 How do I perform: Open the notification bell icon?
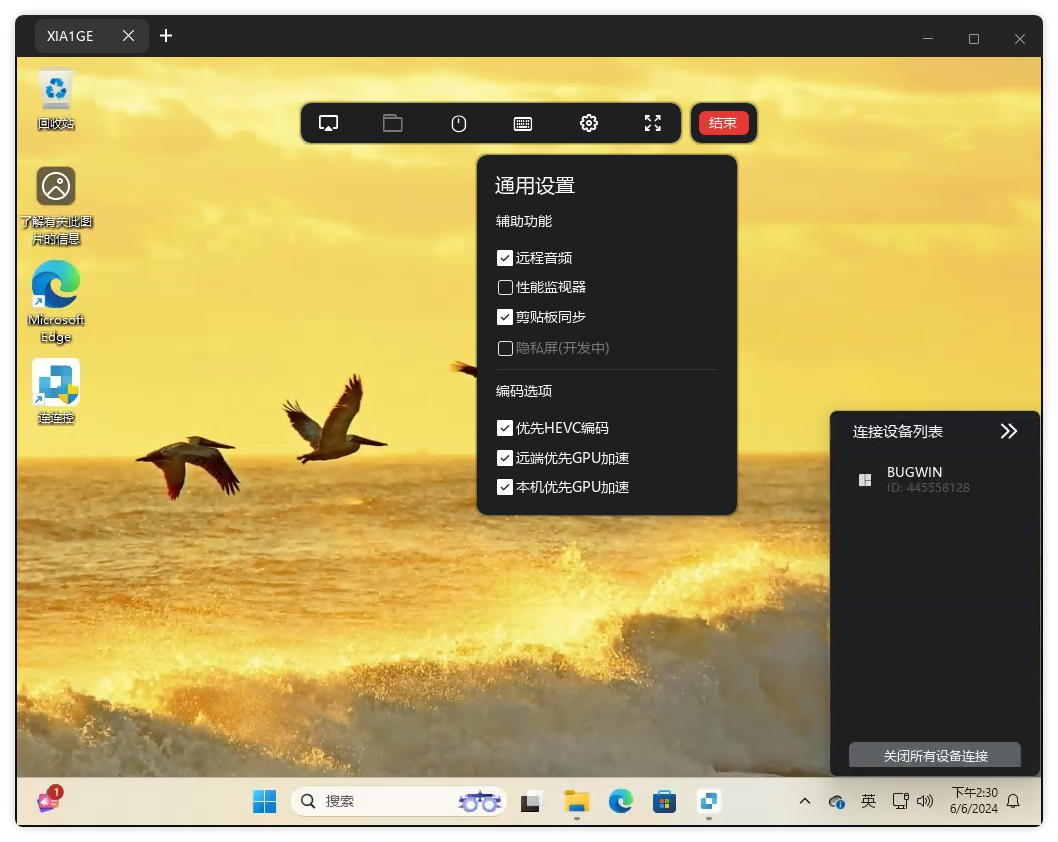1013,802
